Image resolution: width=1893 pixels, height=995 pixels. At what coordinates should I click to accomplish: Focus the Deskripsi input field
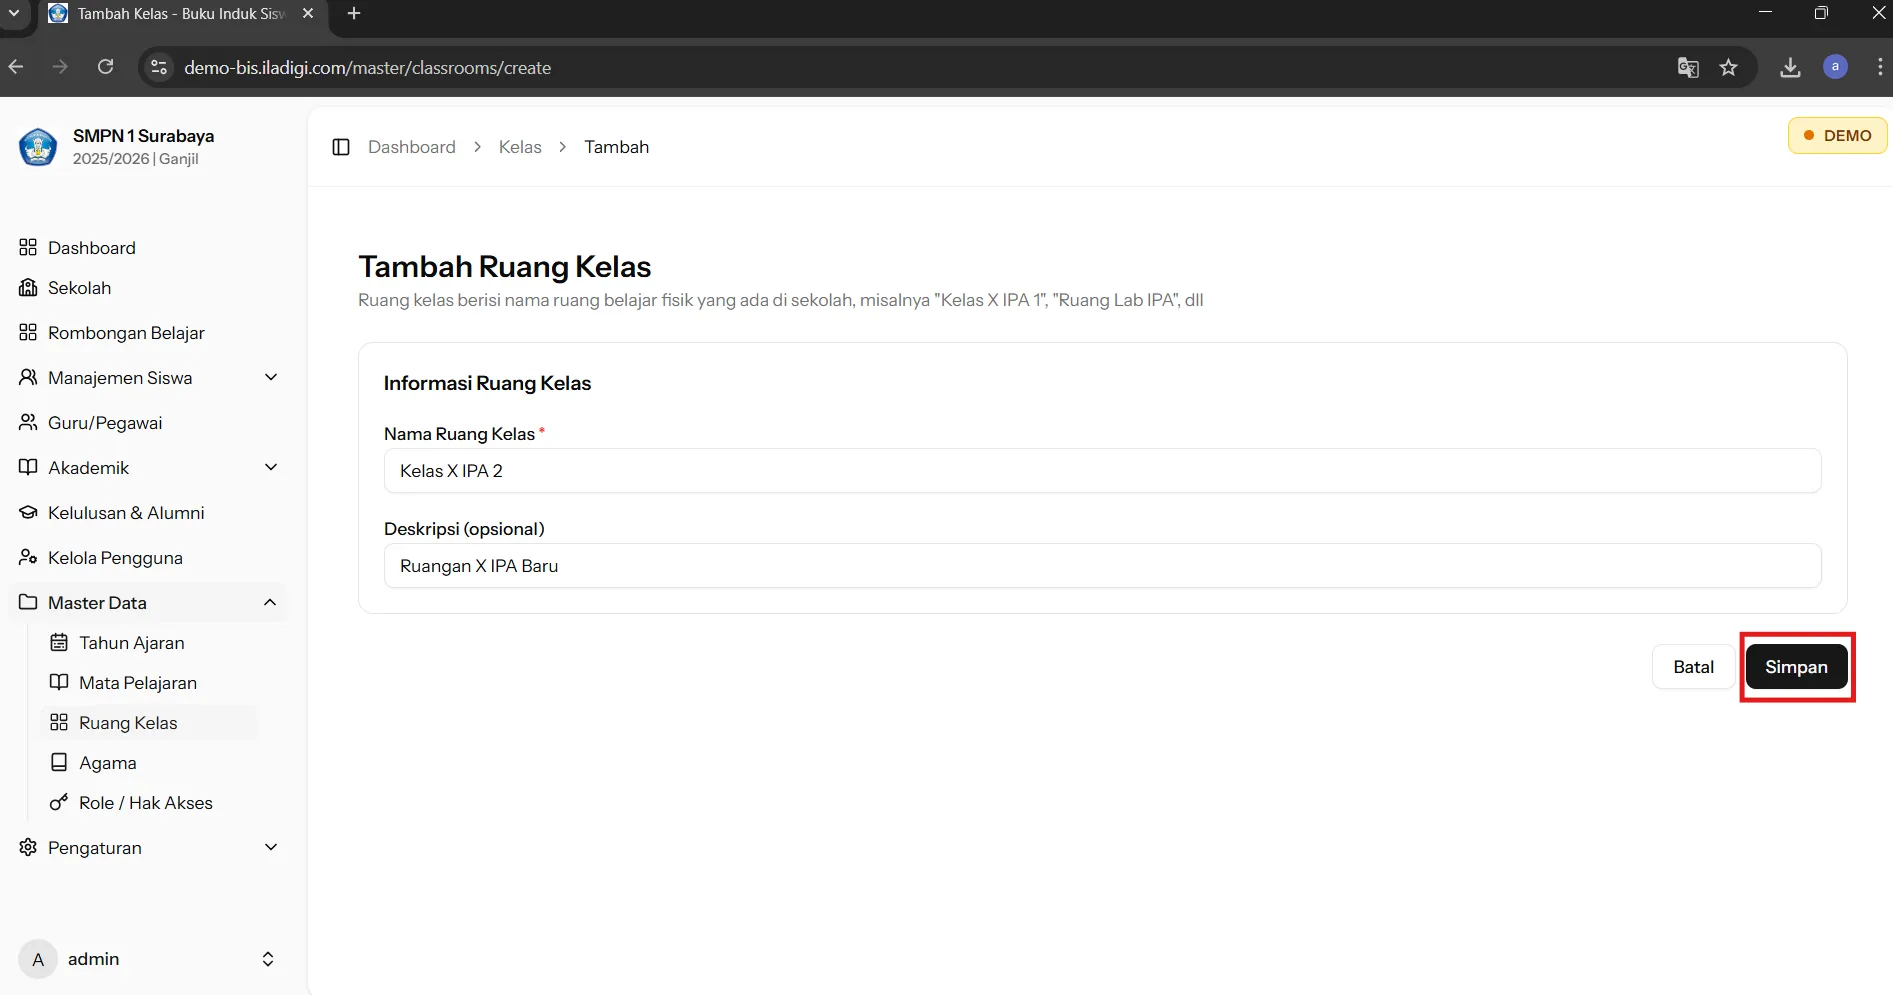[1102, 566]
